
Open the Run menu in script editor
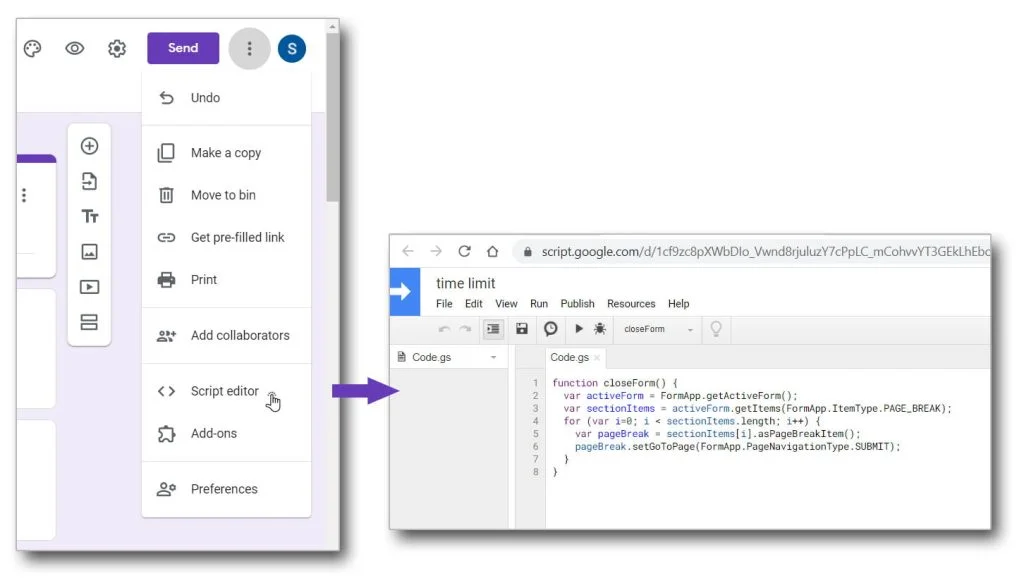coord(539,304)
